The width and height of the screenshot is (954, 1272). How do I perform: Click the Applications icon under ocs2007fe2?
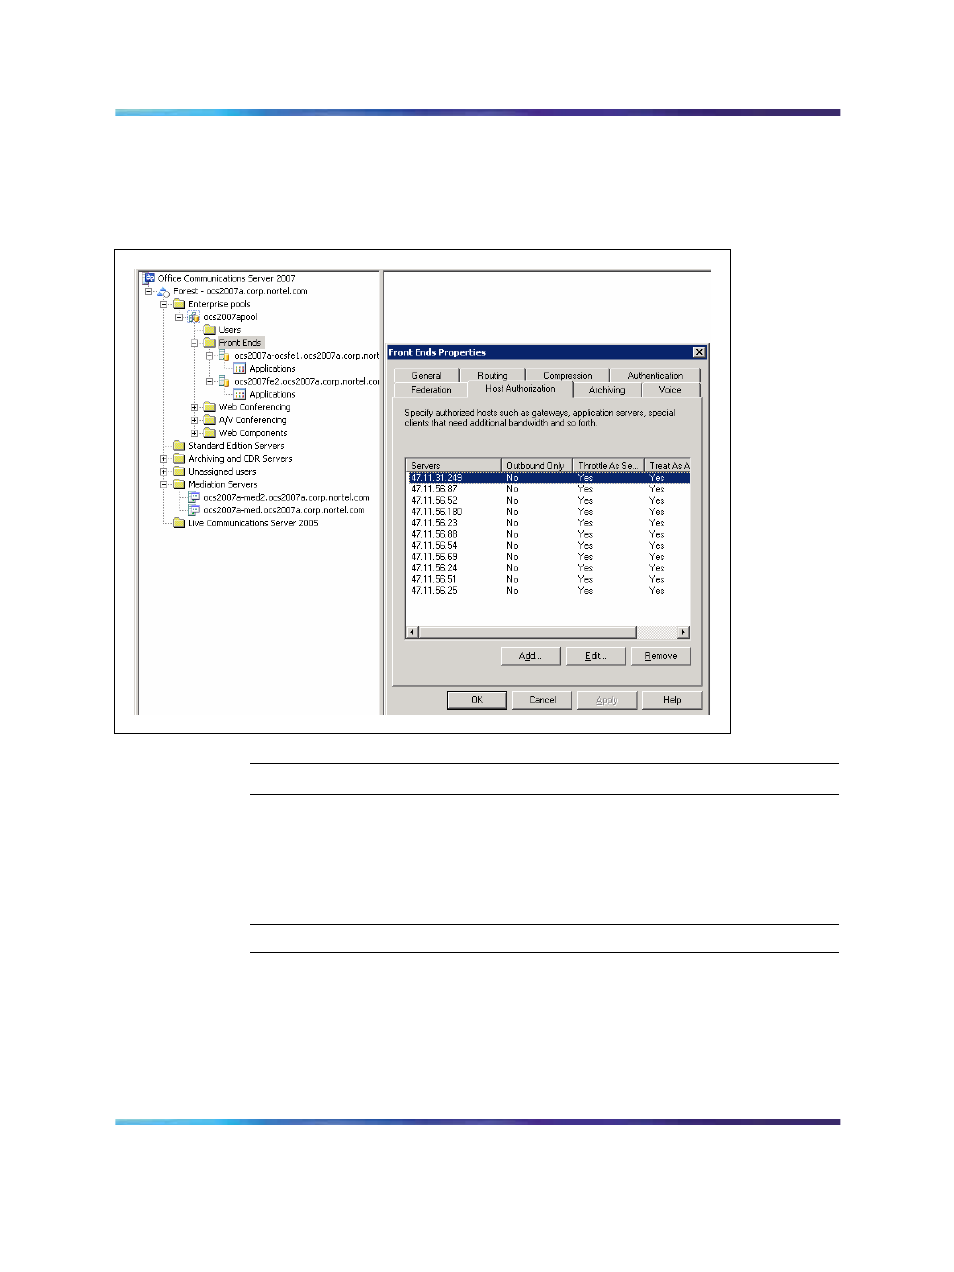pos(240,395)
